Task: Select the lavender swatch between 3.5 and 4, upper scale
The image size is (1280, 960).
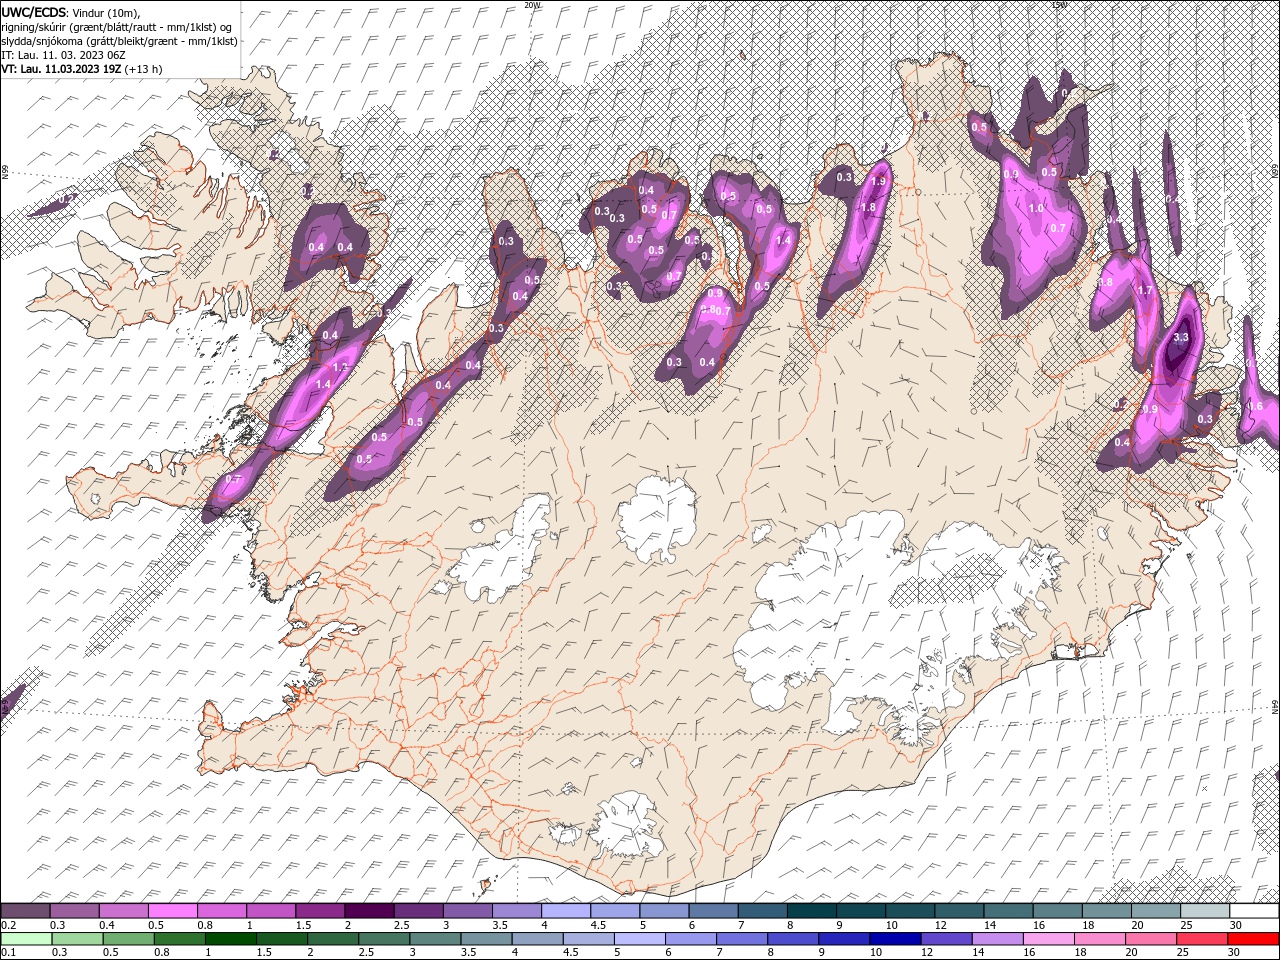Action: (516, 911)
